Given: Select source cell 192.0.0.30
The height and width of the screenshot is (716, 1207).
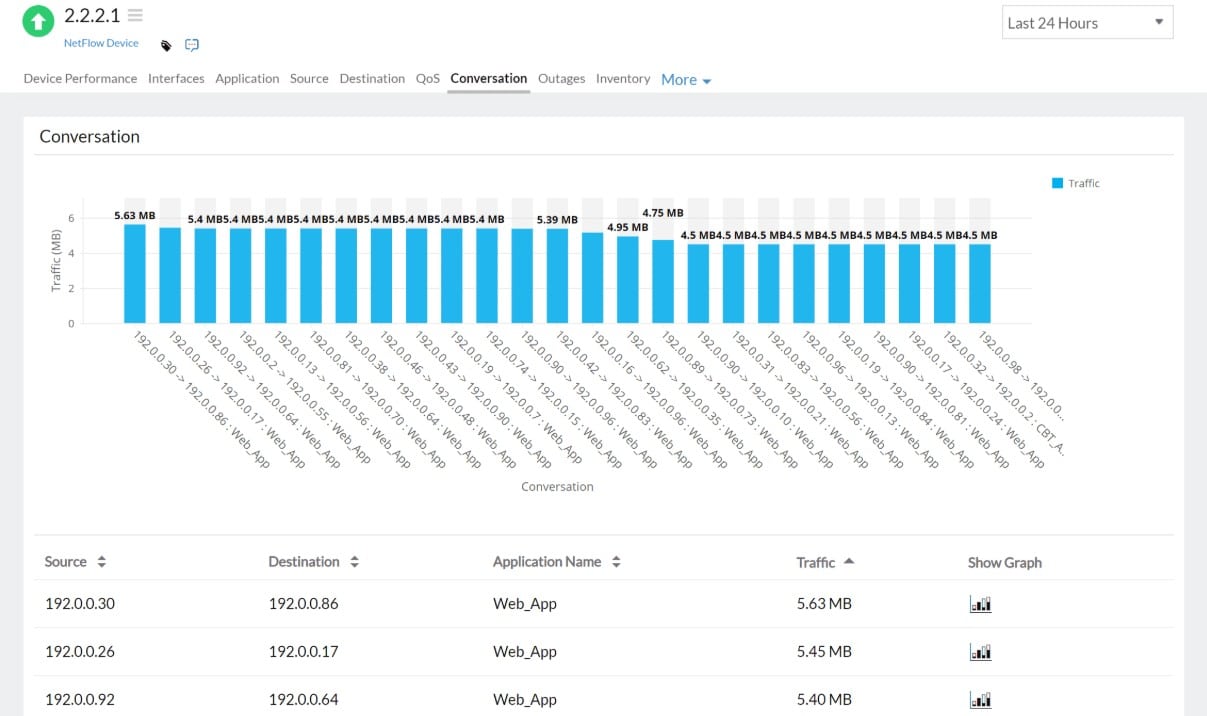Looking at the screenshot, I should click(x=80, y=604).
